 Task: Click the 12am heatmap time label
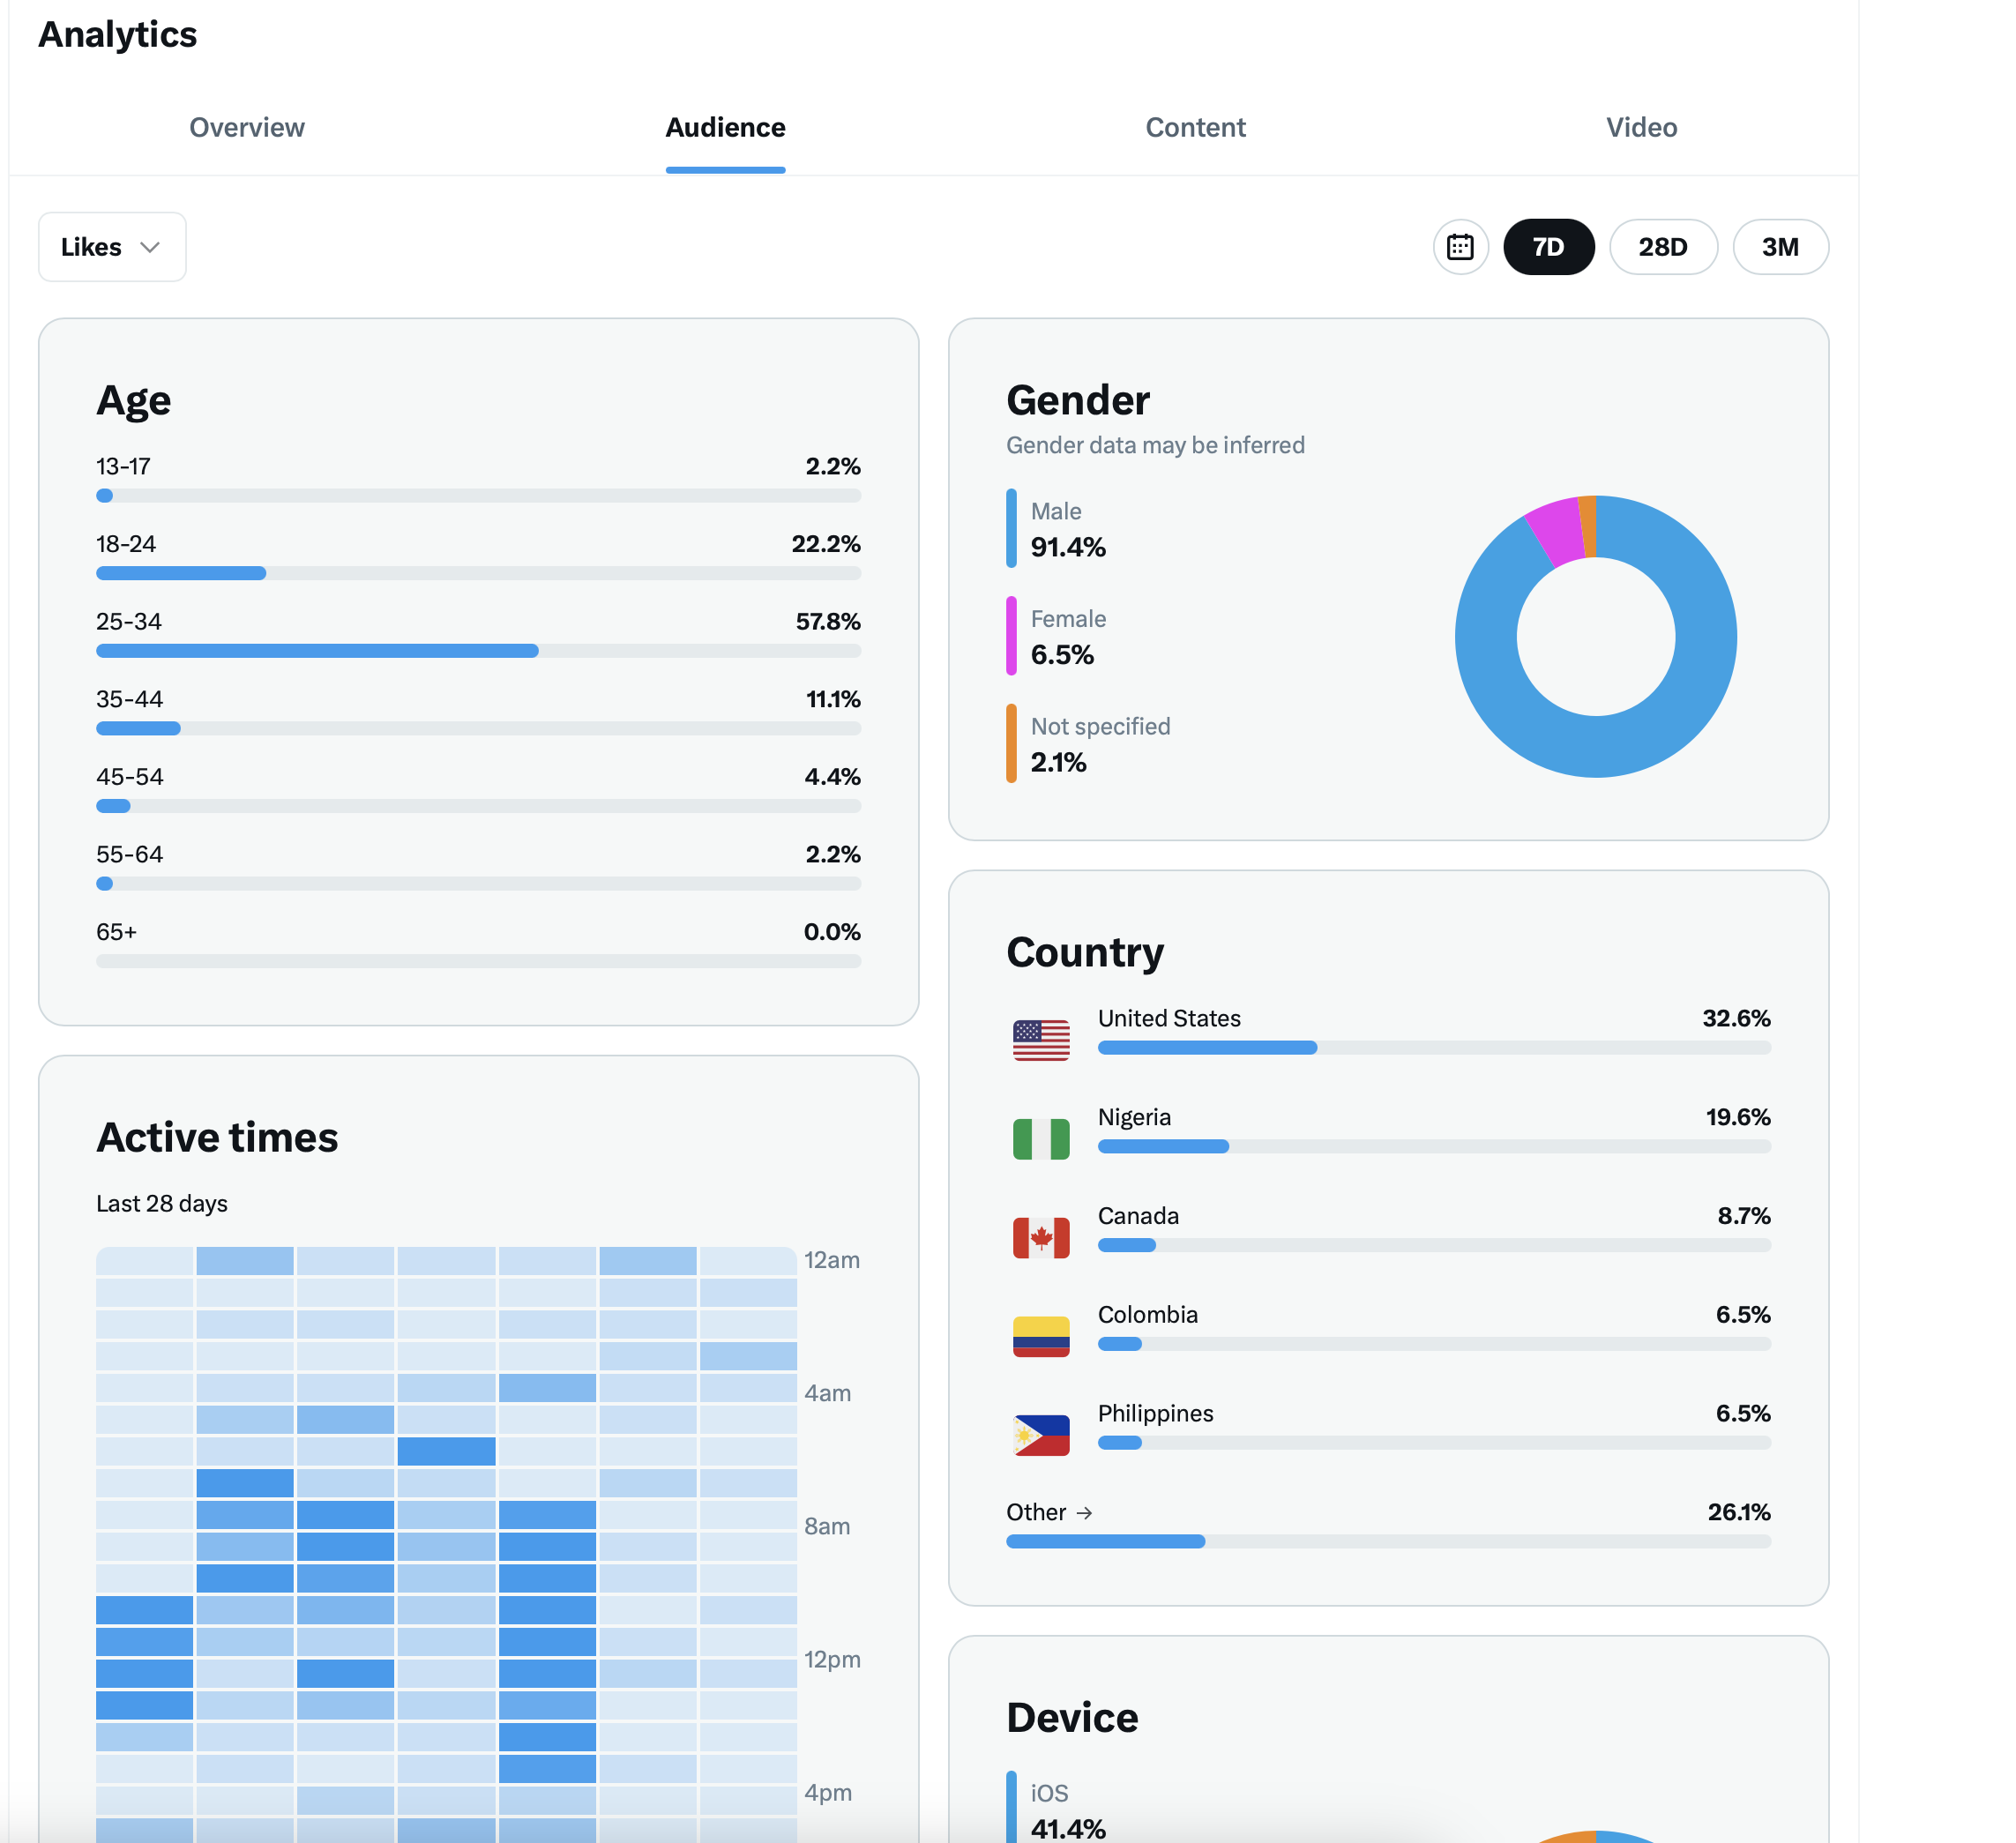point(832,1260)
